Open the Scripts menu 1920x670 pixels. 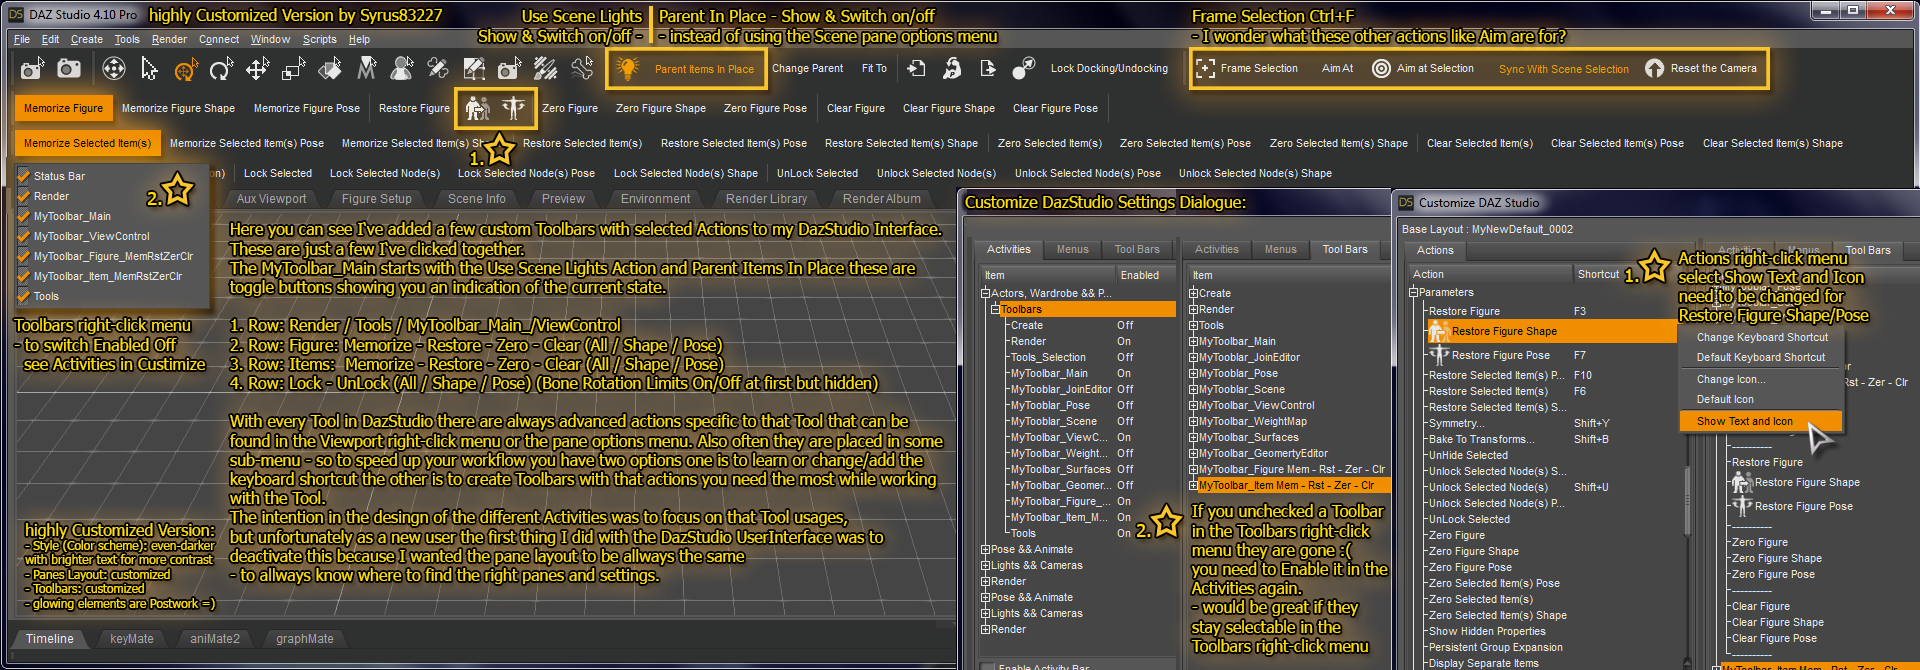(x=320, y=39)
